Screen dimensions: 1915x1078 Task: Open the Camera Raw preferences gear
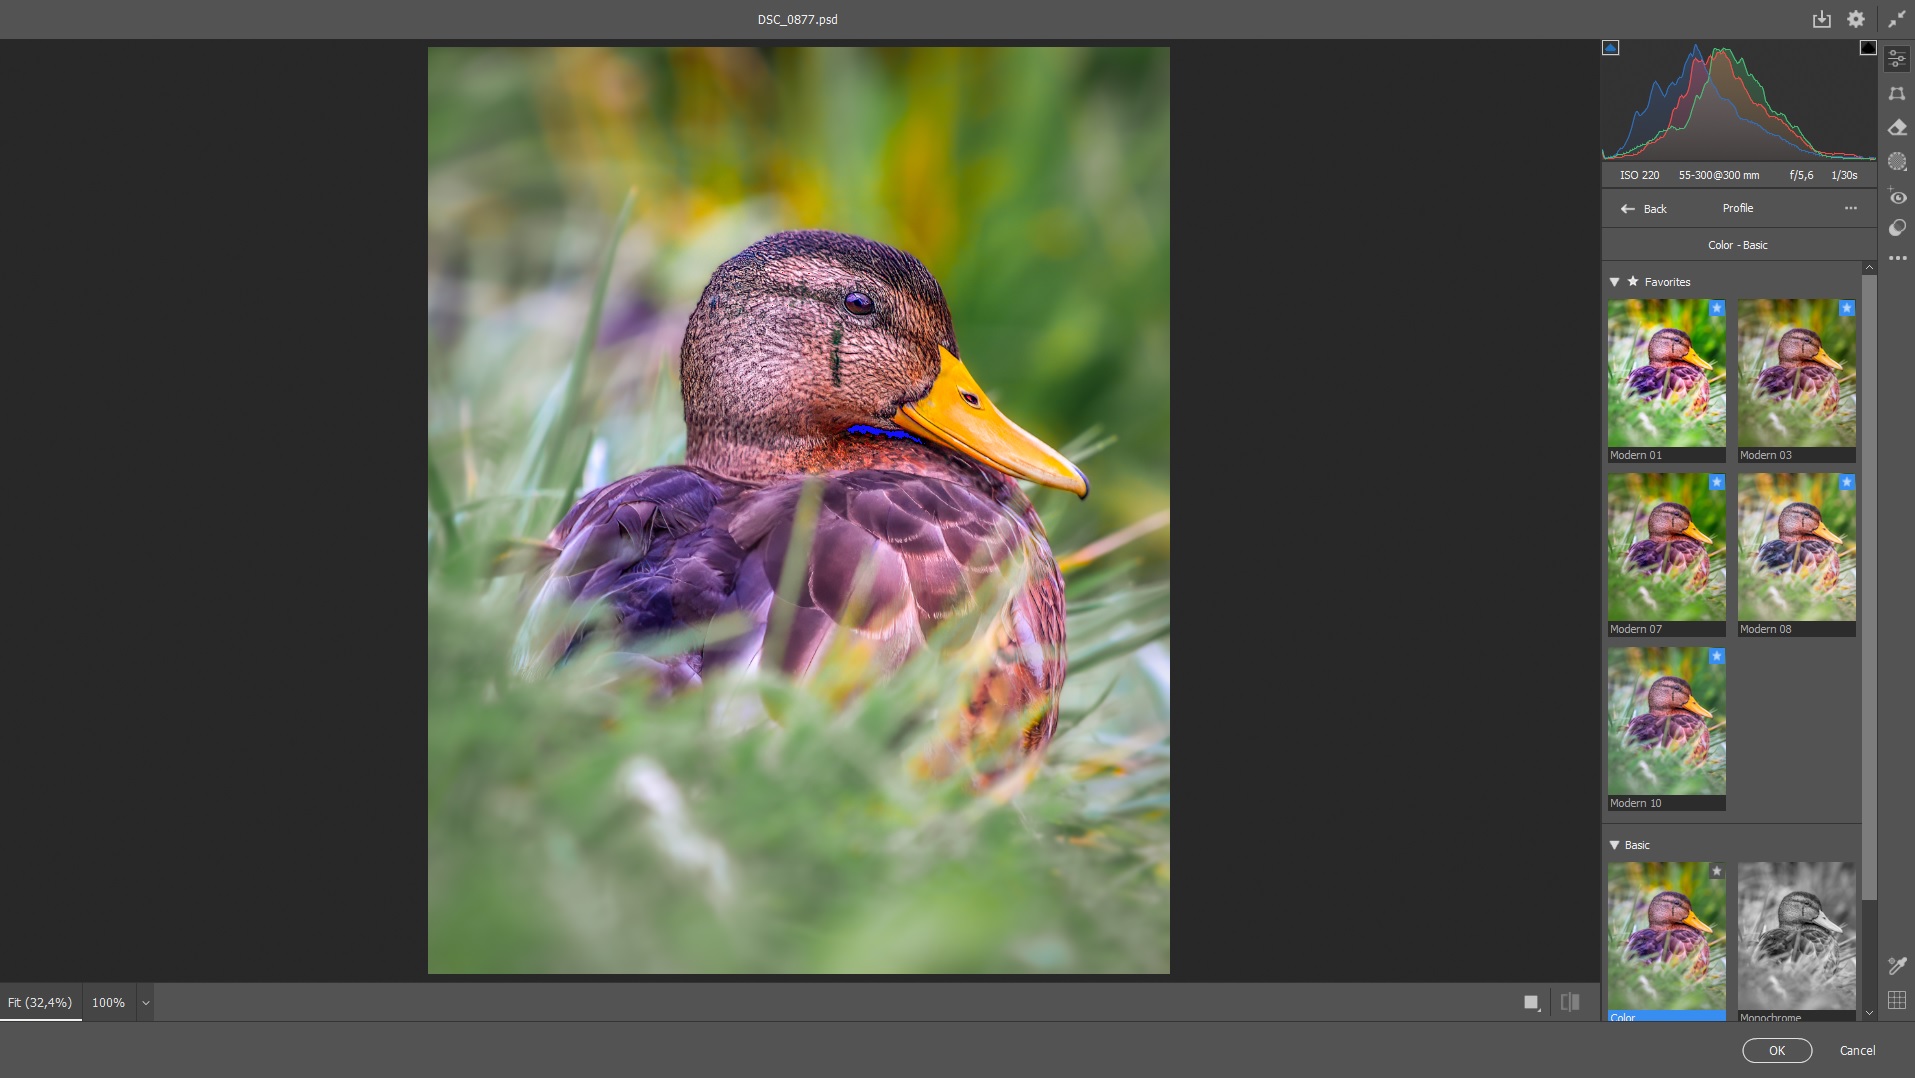click(x=1855, y=18)
